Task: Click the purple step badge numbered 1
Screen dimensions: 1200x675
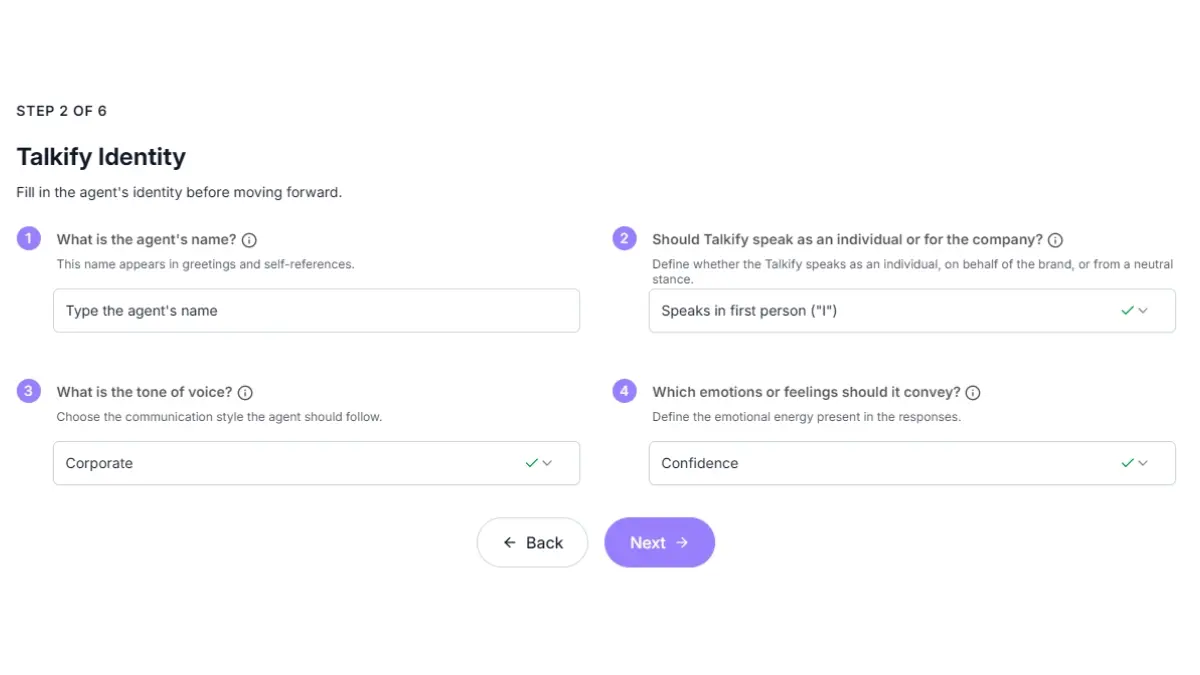Action: click(x=28, y=238)
